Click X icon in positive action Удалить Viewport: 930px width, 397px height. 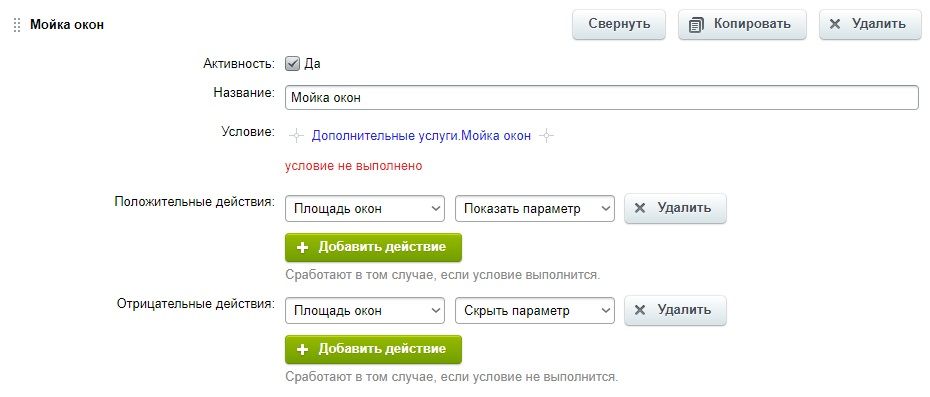click(640, 208)
